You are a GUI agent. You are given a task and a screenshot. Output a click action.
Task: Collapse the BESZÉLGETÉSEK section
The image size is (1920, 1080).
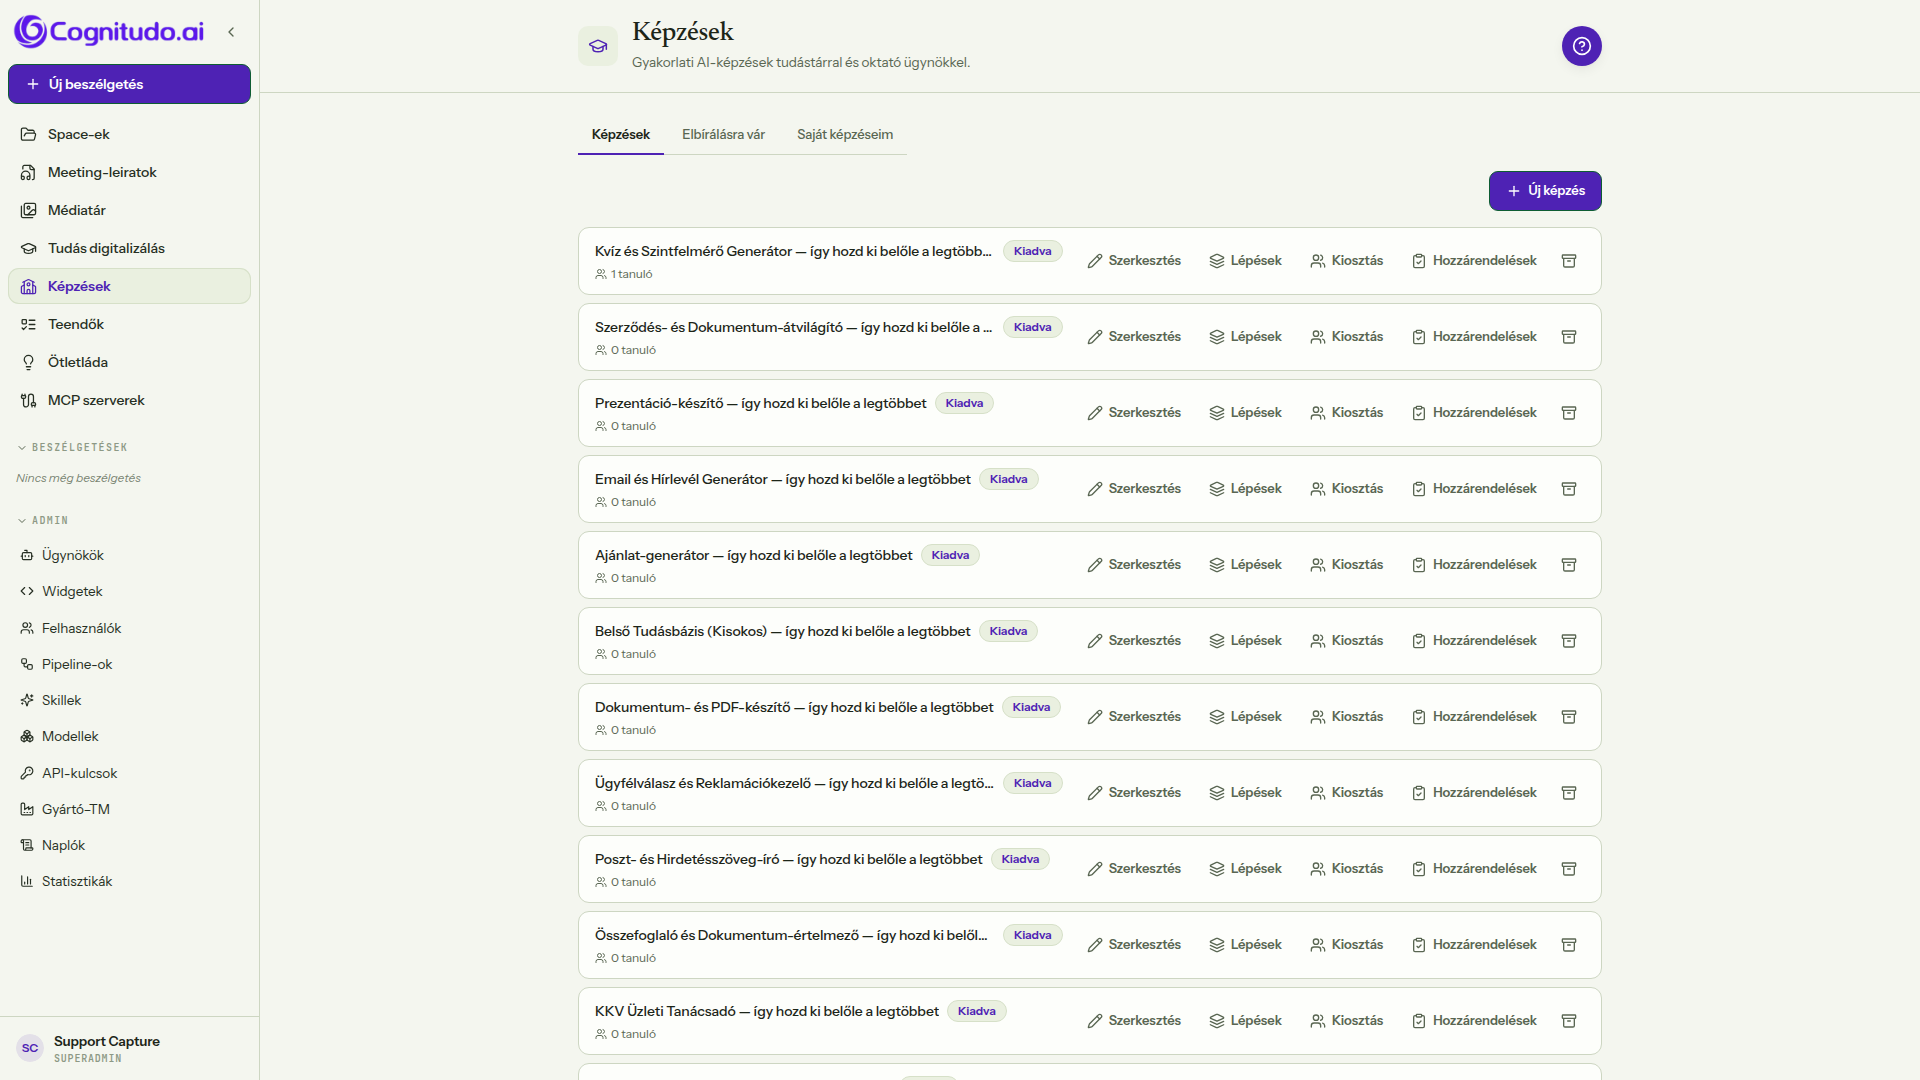click(x=72, y=447)
